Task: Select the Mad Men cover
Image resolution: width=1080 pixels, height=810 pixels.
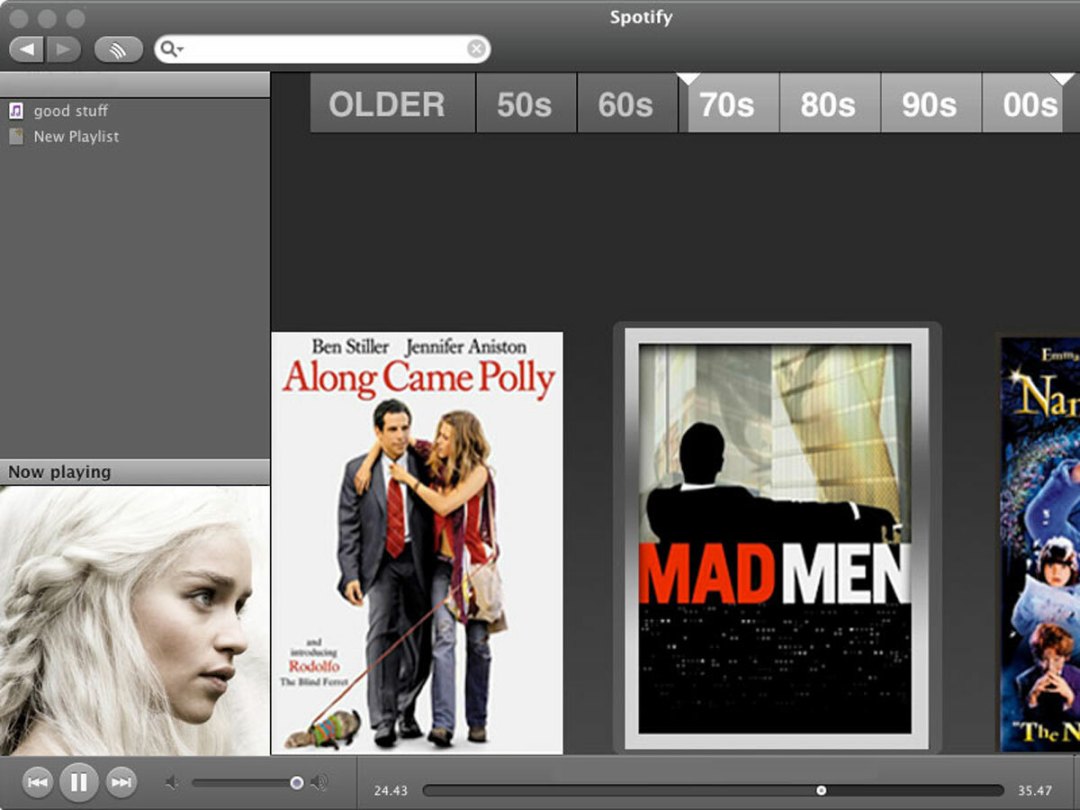Action: tap(776, 538)
